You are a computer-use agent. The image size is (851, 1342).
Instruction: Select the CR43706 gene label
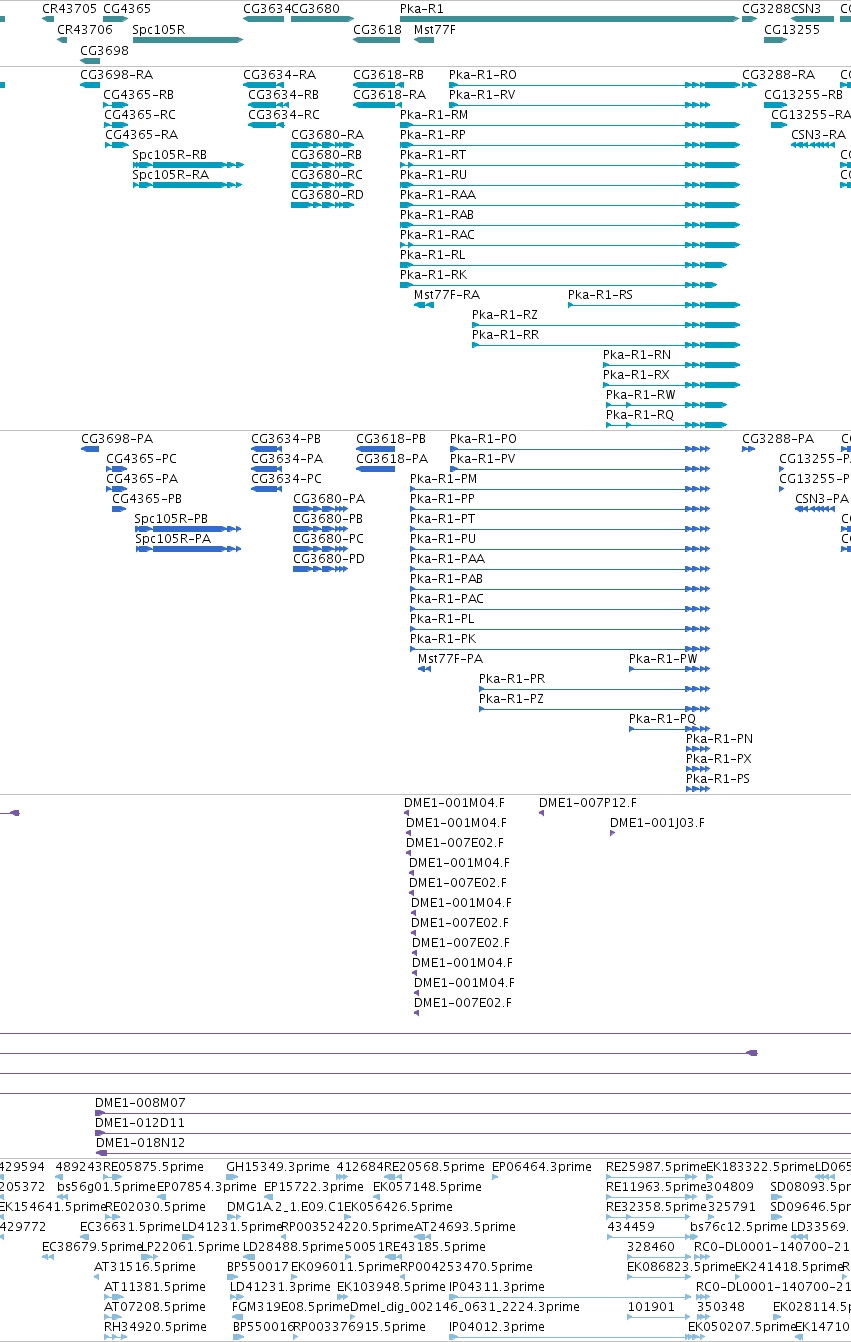click(85, 30)
